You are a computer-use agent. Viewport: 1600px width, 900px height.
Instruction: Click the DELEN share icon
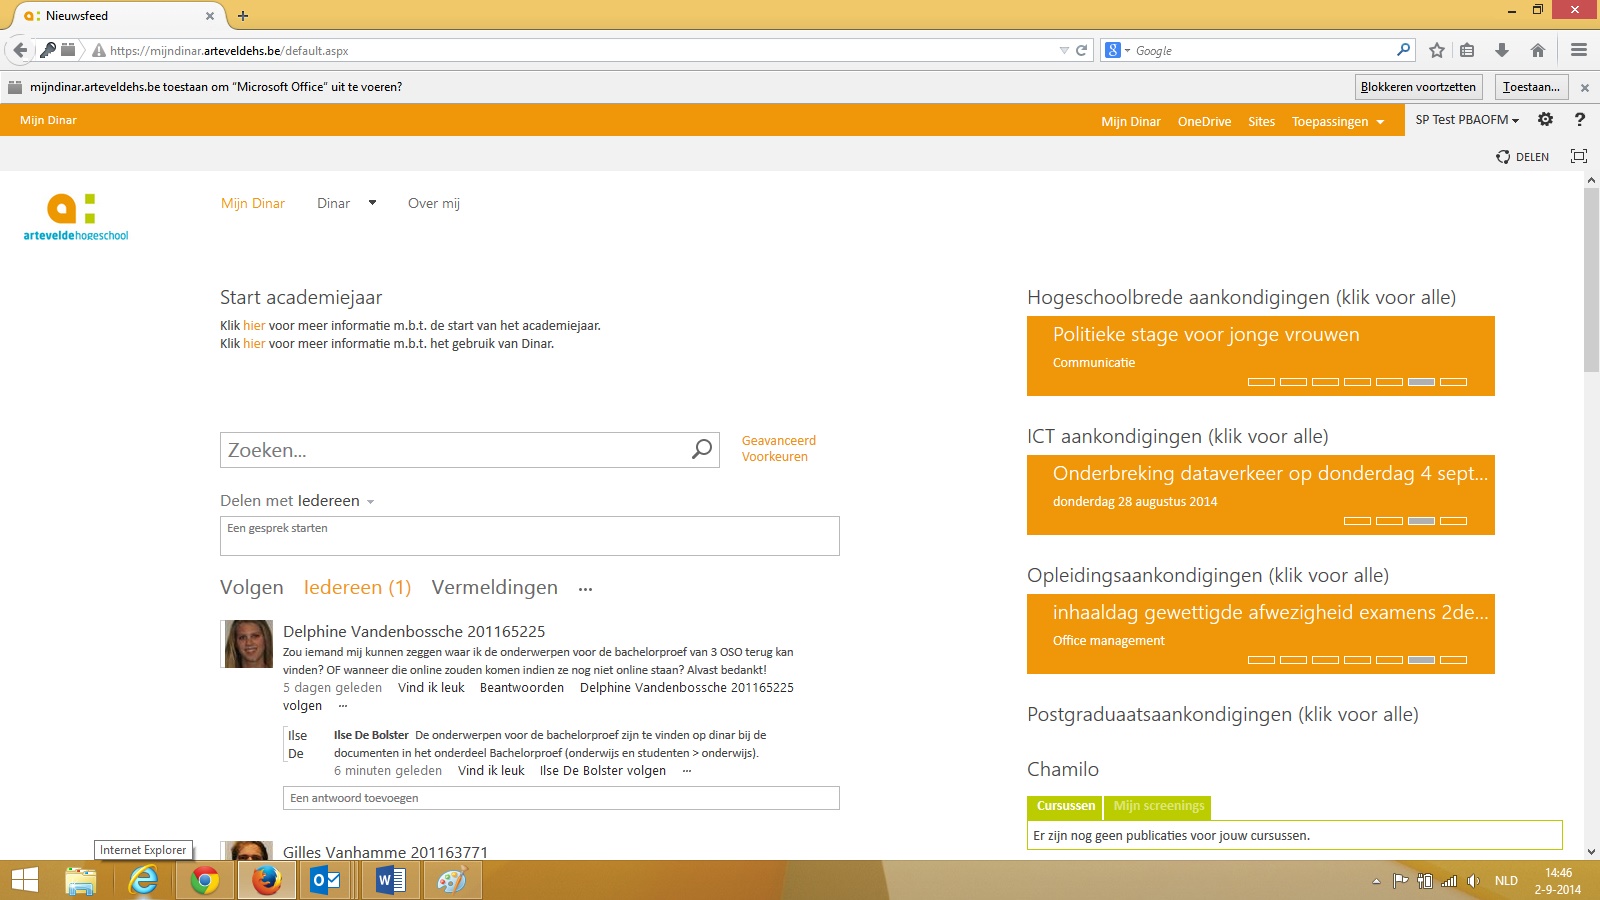click(x=1522, y=156)
